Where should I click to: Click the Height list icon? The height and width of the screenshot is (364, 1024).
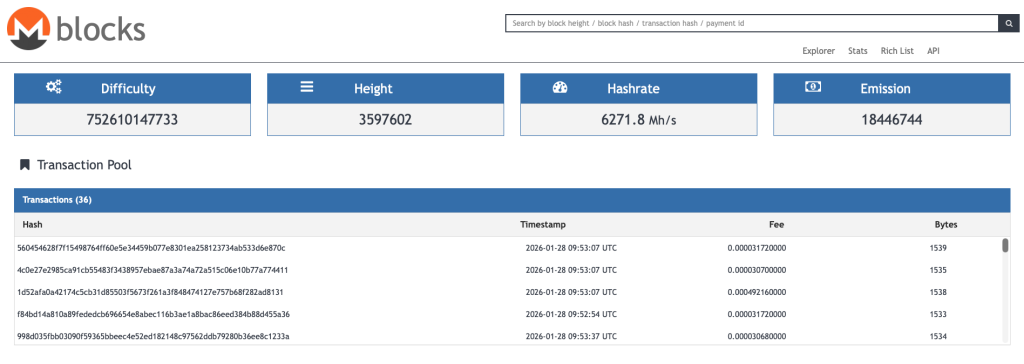pyautogui.click(x=307, y=86)
